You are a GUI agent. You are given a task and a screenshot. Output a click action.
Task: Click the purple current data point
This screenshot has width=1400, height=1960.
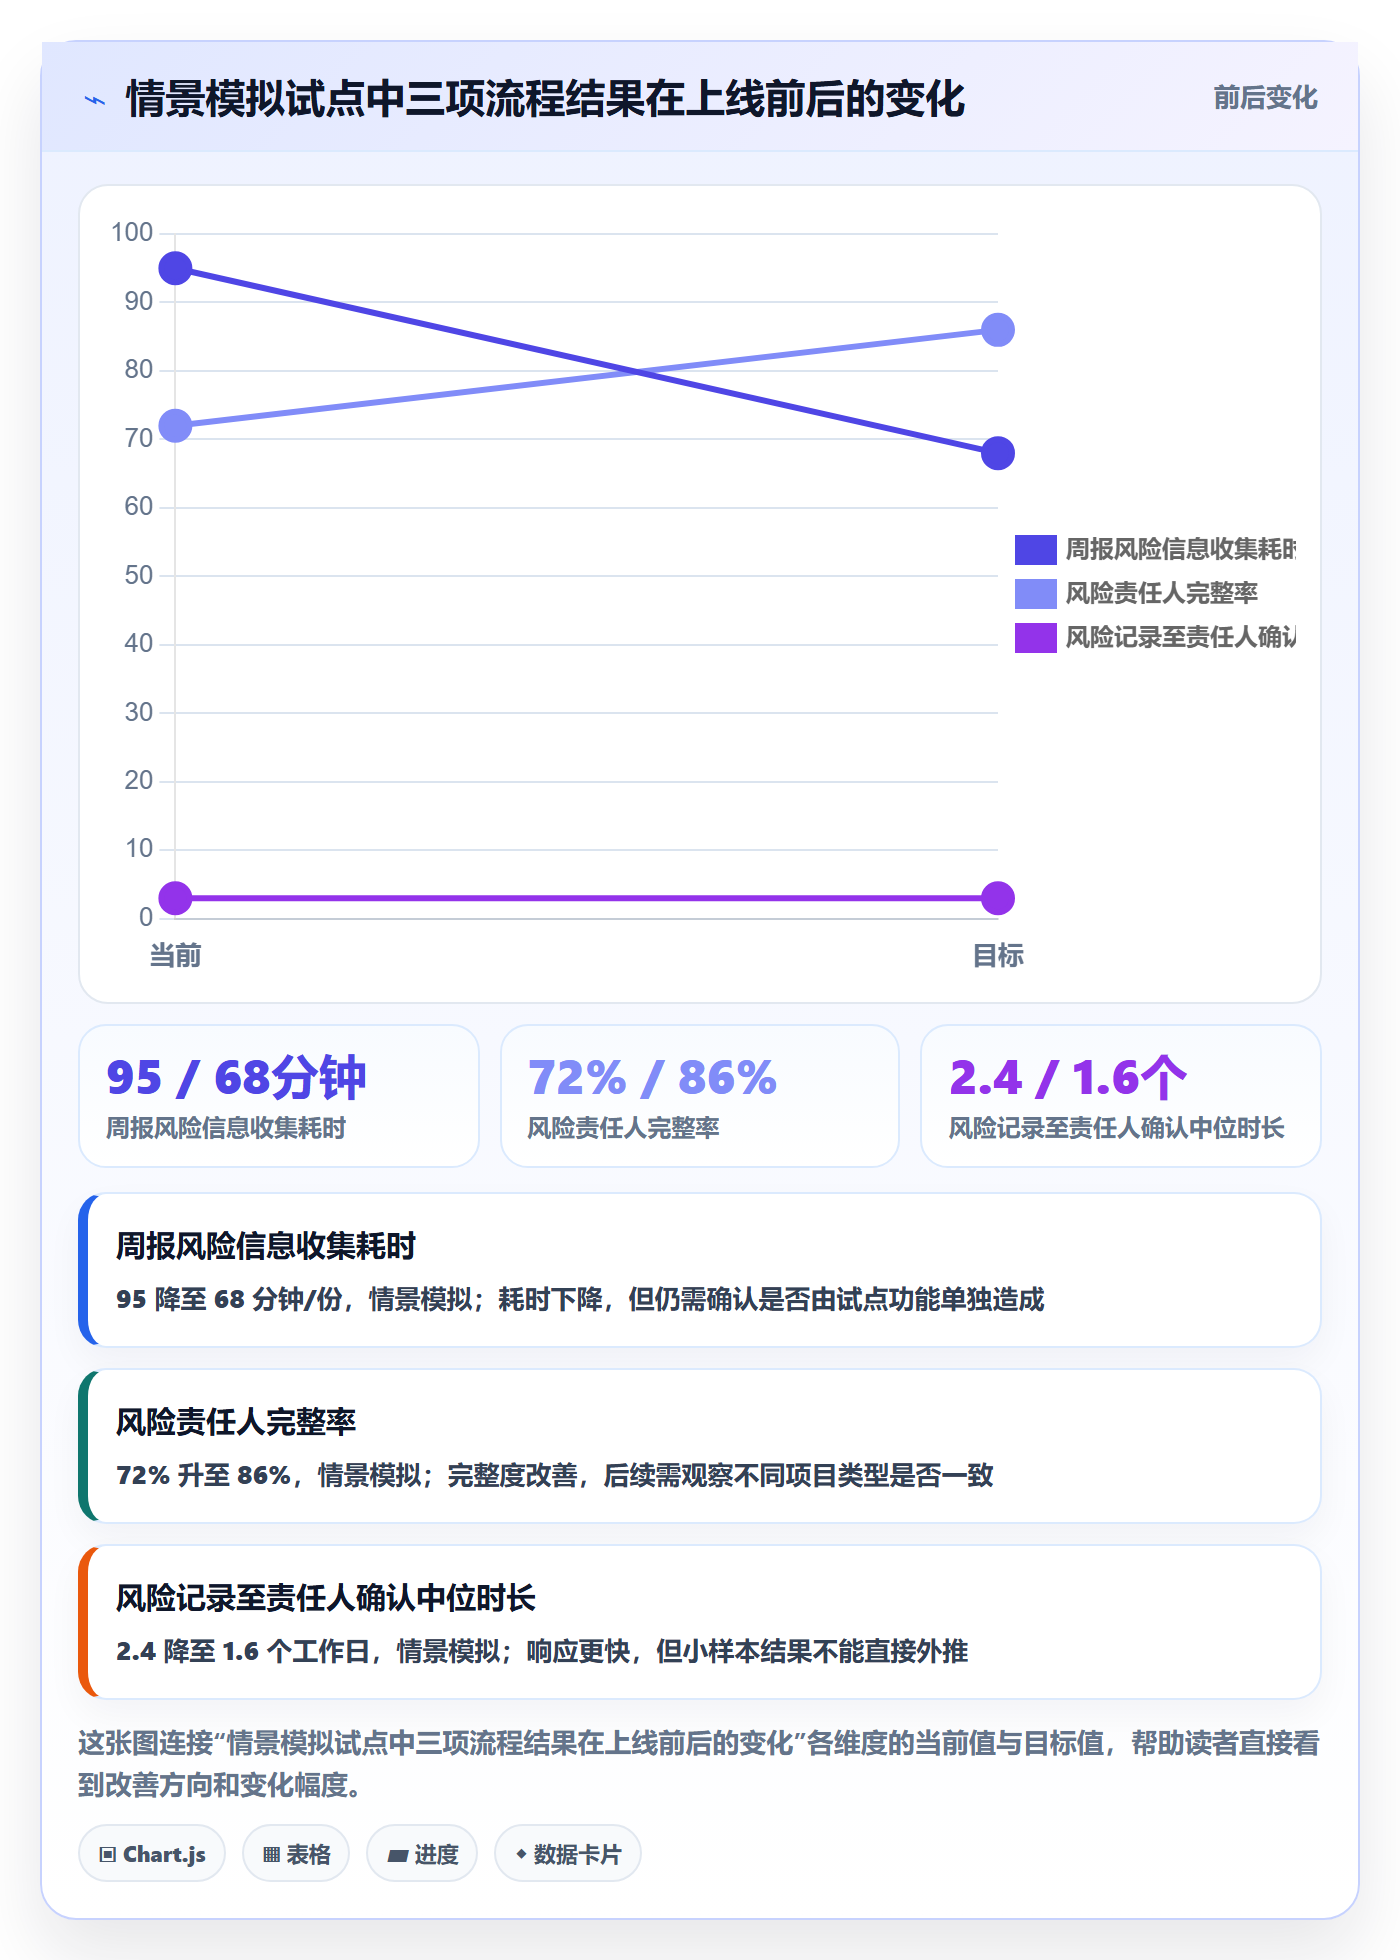(x=175, y=898)
